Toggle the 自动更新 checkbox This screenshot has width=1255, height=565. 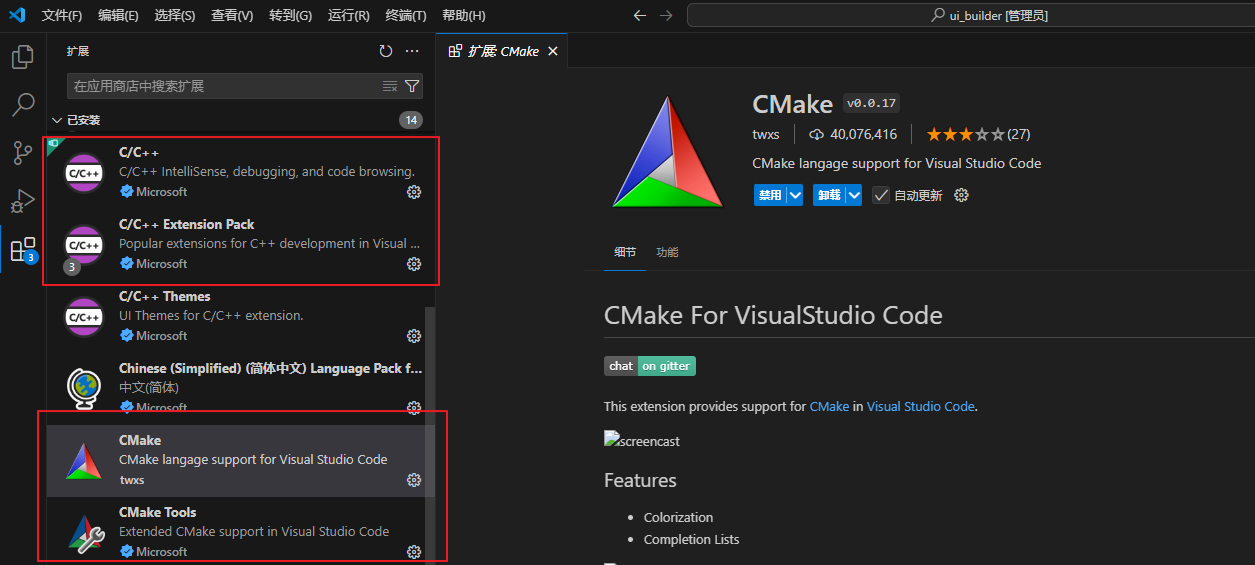[881, 195]
